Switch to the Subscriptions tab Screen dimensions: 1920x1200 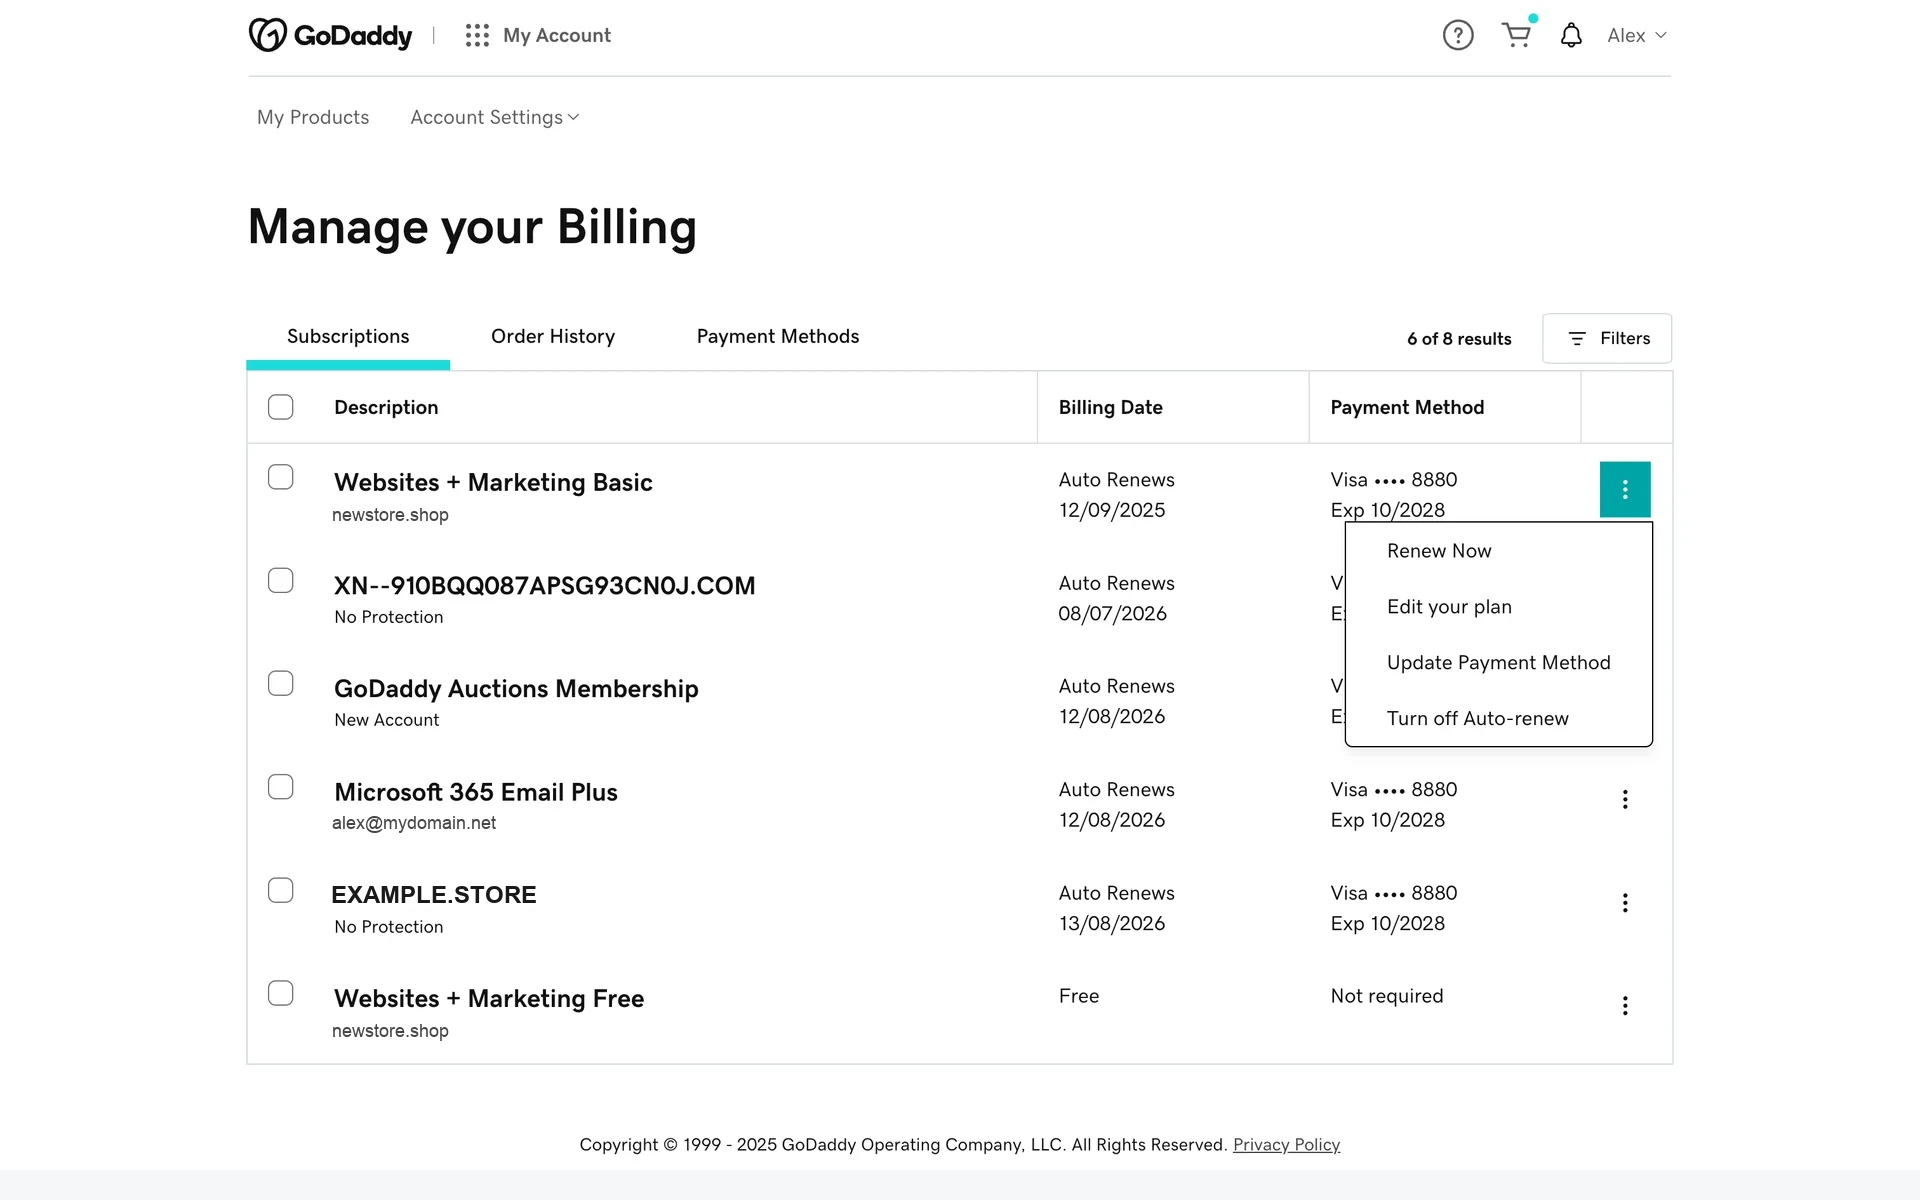348,336
